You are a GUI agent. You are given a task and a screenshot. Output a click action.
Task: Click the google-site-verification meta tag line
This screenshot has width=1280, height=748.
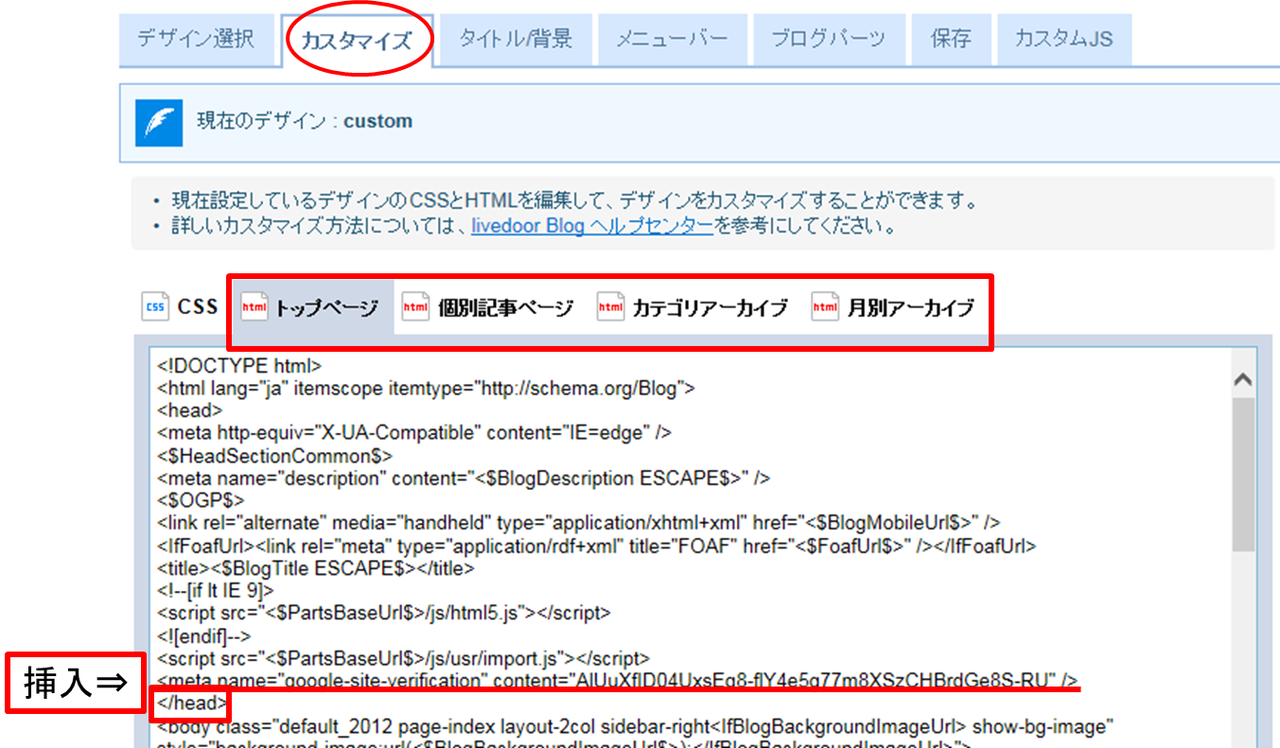pos(617,680)
